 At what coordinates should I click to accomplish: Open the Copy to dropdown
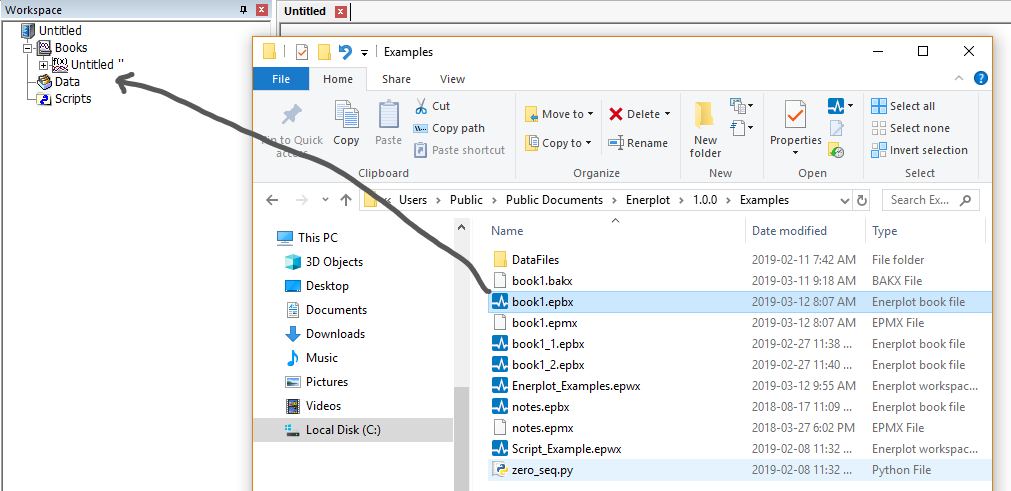(560, 143)
